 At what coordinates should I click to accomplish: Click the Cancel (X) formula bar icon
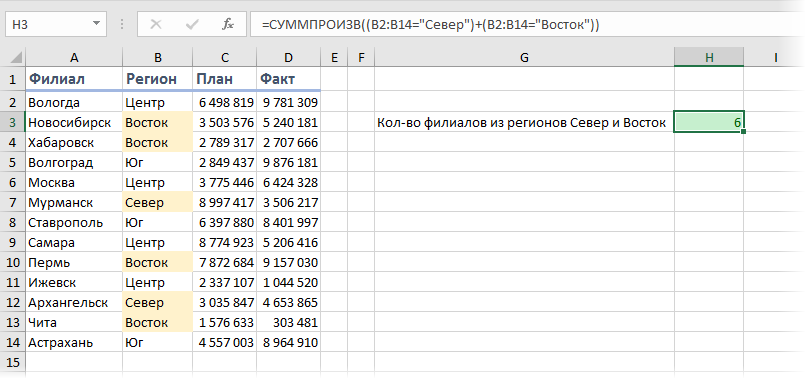(157, 25)
